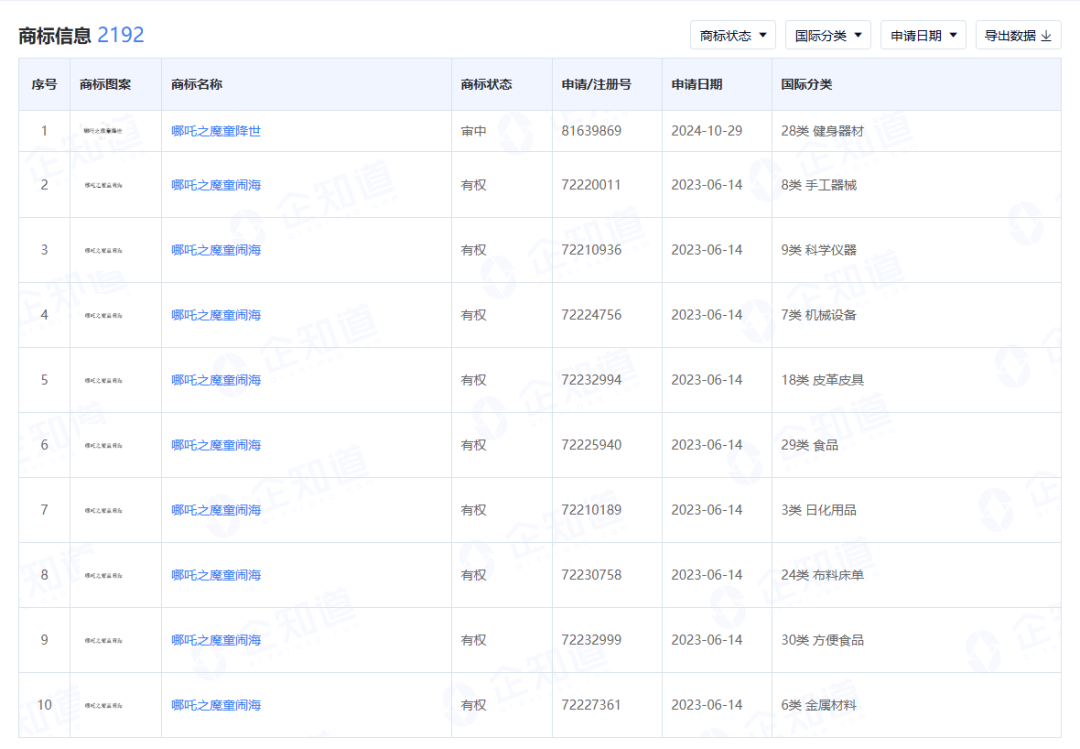The height and width of the screenshot is (749, 1080).
Task: Click the trademark image thumbnail in row 7
Action: [103, 510]
